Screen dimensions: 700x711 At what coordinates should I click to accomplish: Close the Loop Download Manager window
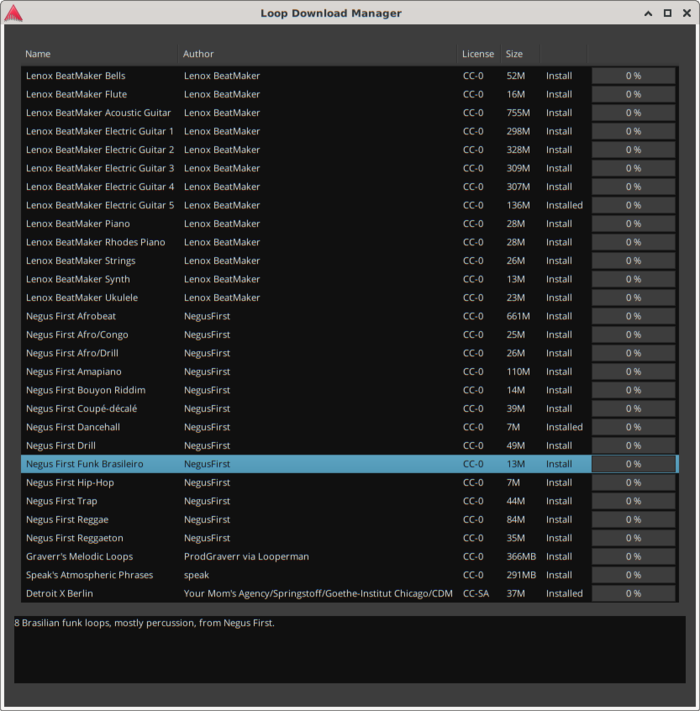pos(687,13)
